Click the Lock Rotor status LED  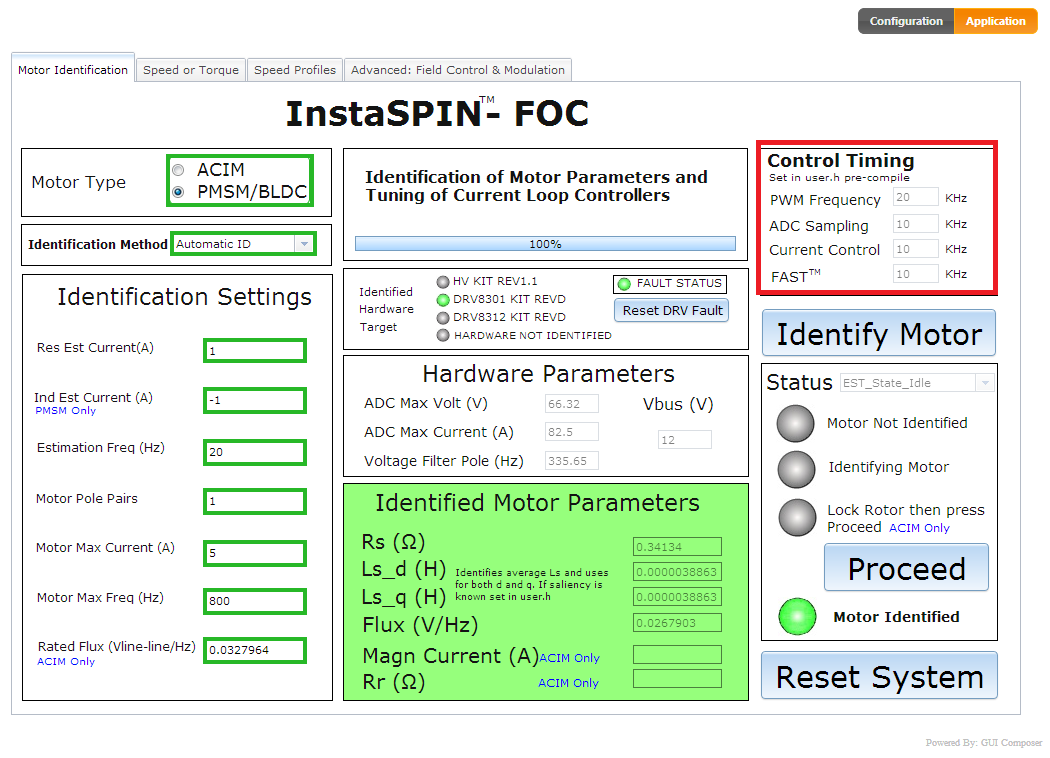(x=797, y=518)
